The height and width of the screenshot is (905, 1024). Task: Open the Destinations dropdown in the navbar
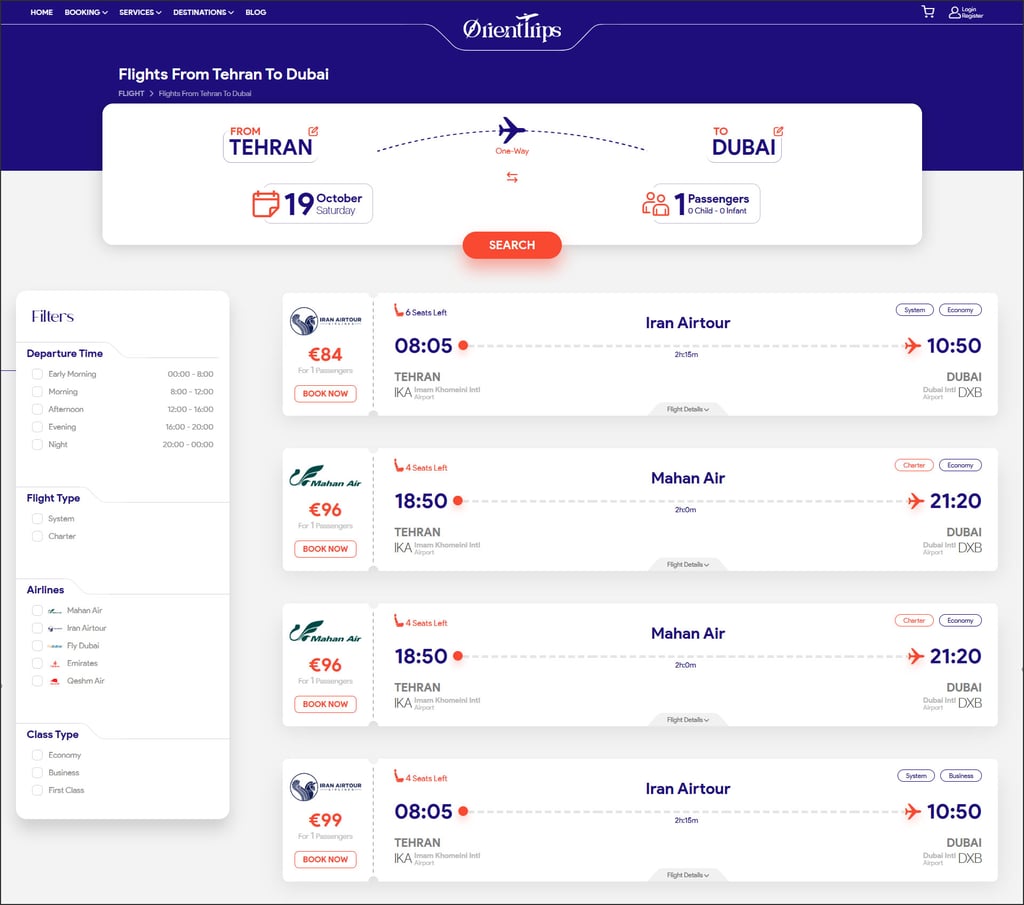(203, 13)
